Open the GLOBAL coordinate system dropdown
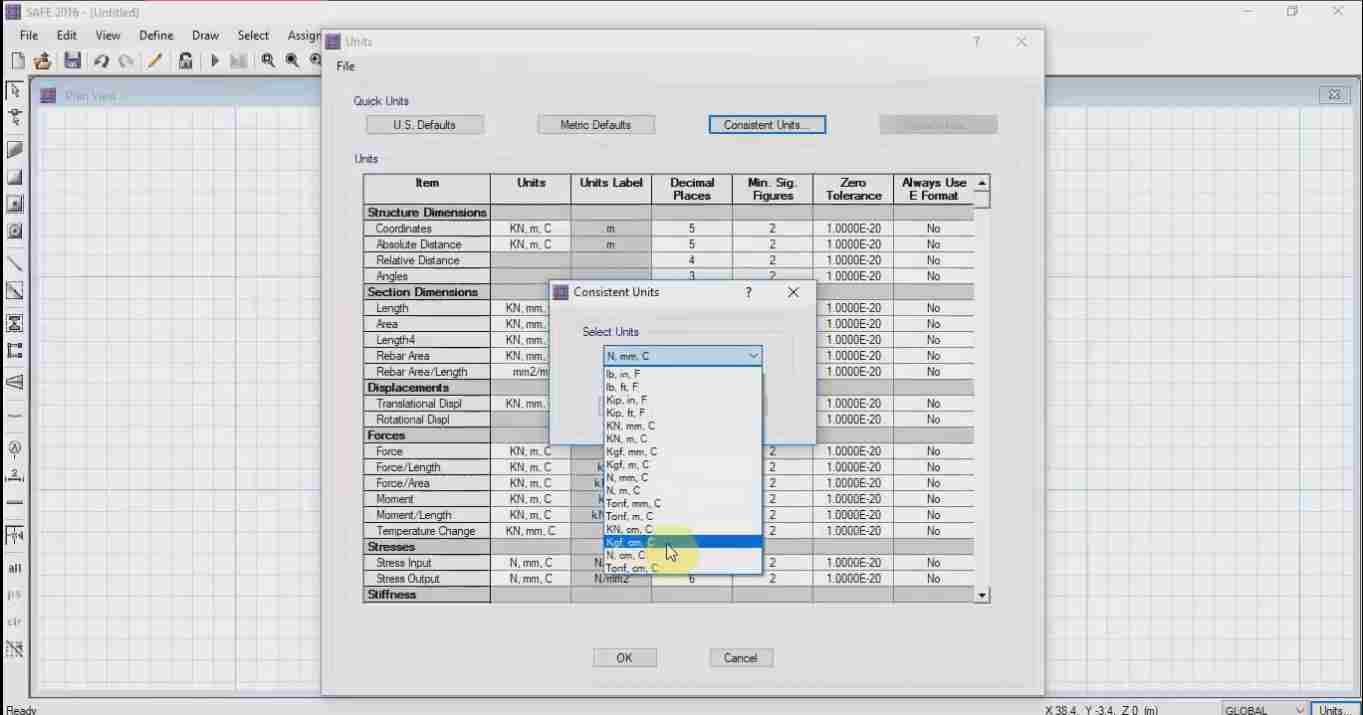Viewport: 1363px width, 715px height. click(x=1264, y=709)
